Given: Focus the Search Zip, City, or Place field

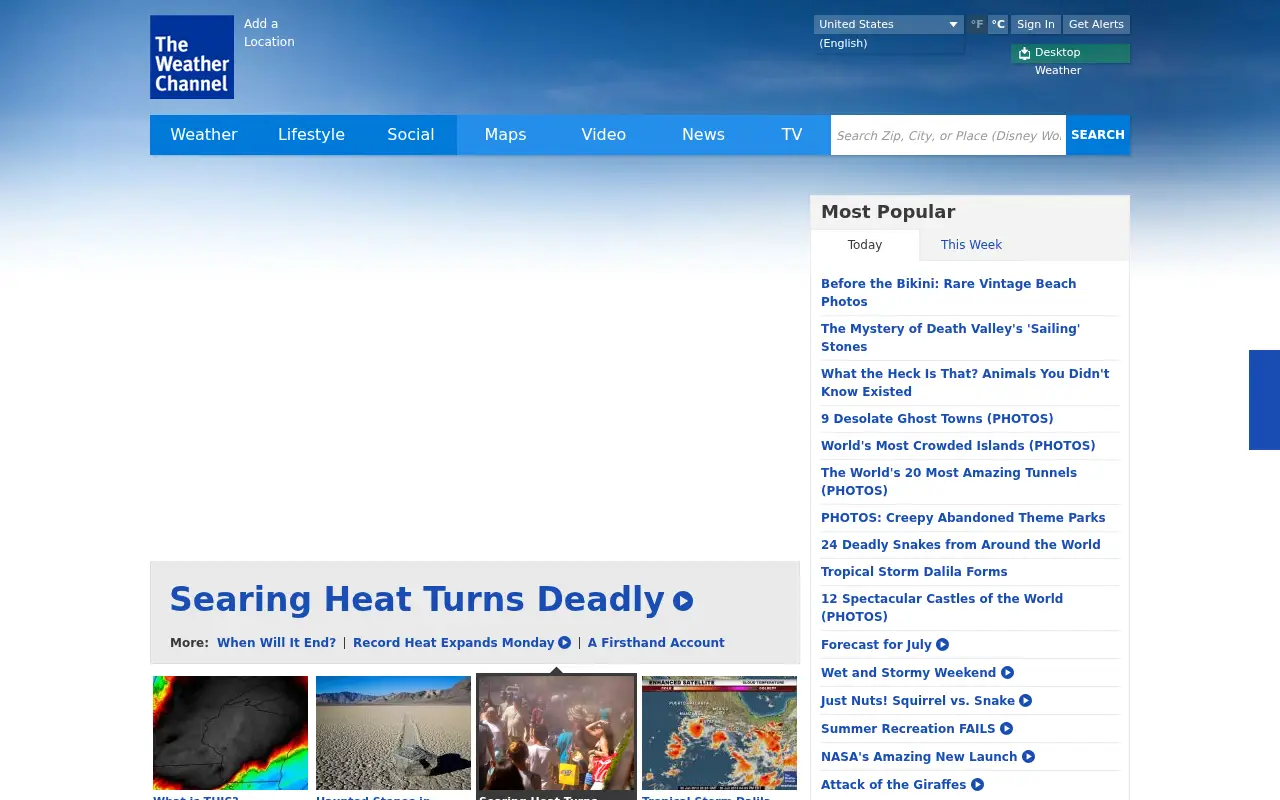Looking at the screenshot, I should pos(948,135).
